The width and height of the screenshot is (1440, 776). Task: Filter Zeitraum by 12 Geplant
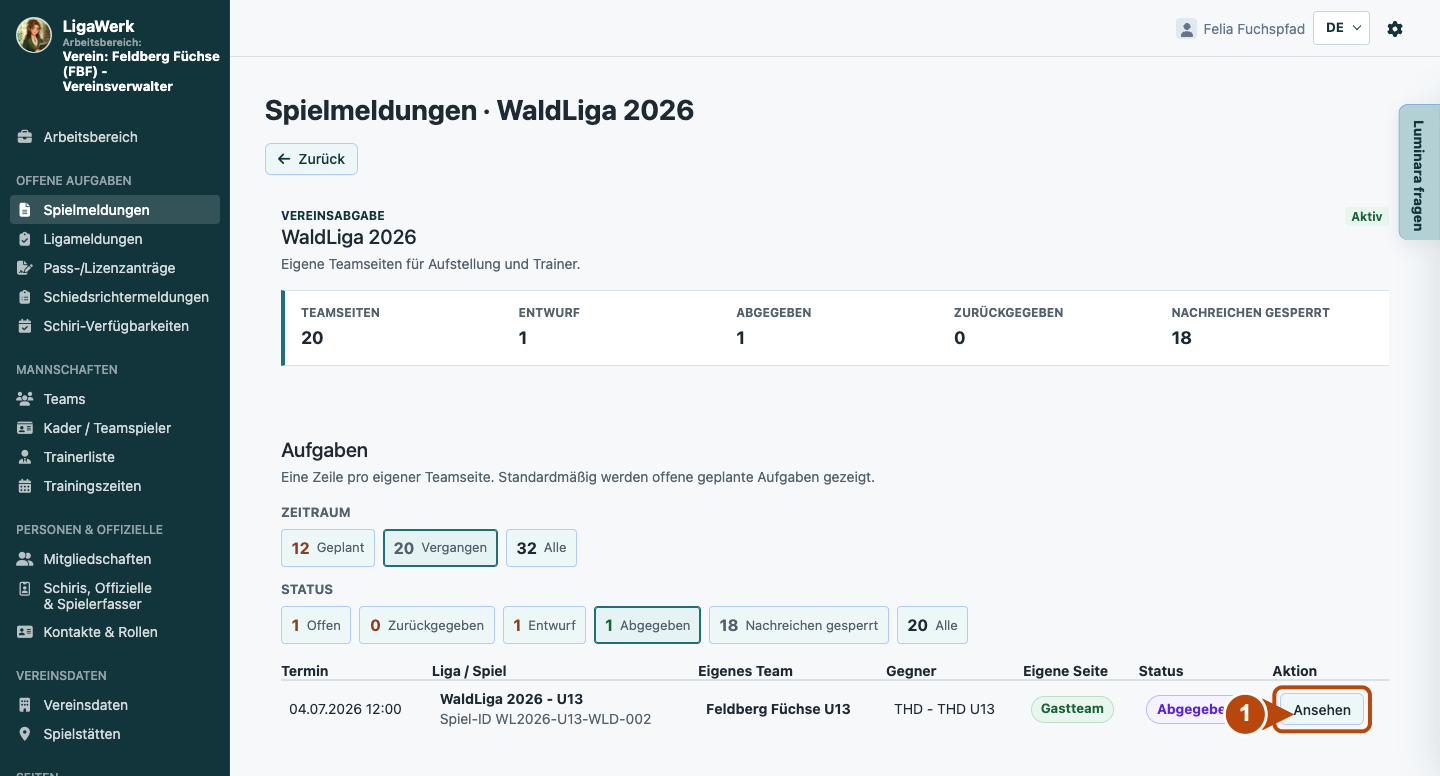coord(328,548)
